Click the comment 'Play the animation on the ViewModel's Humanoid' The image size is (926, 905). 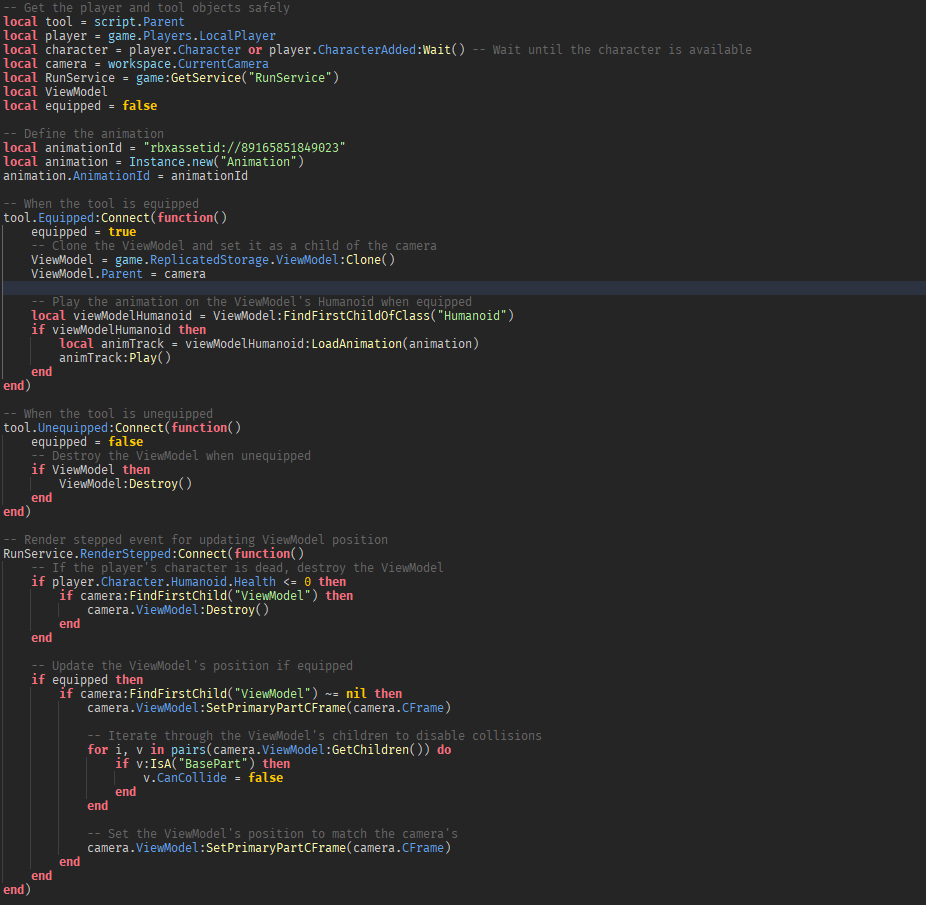[252, 302]
